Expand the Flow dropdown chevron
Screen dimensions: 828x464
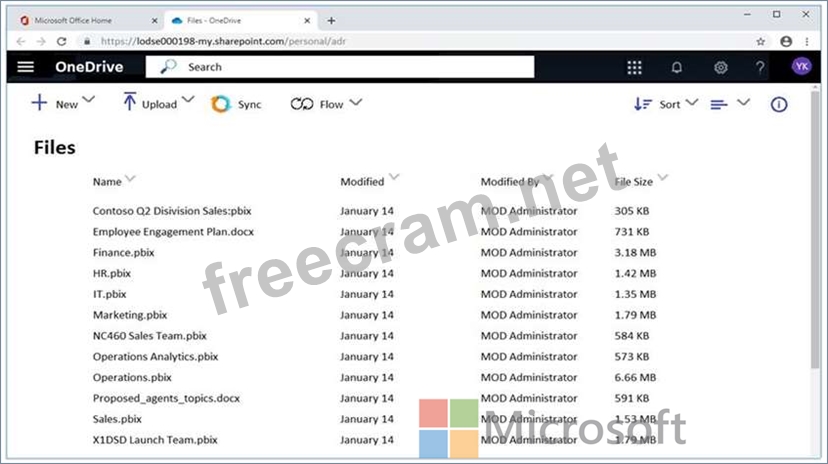pyautogui.click(x=356, y=102)
